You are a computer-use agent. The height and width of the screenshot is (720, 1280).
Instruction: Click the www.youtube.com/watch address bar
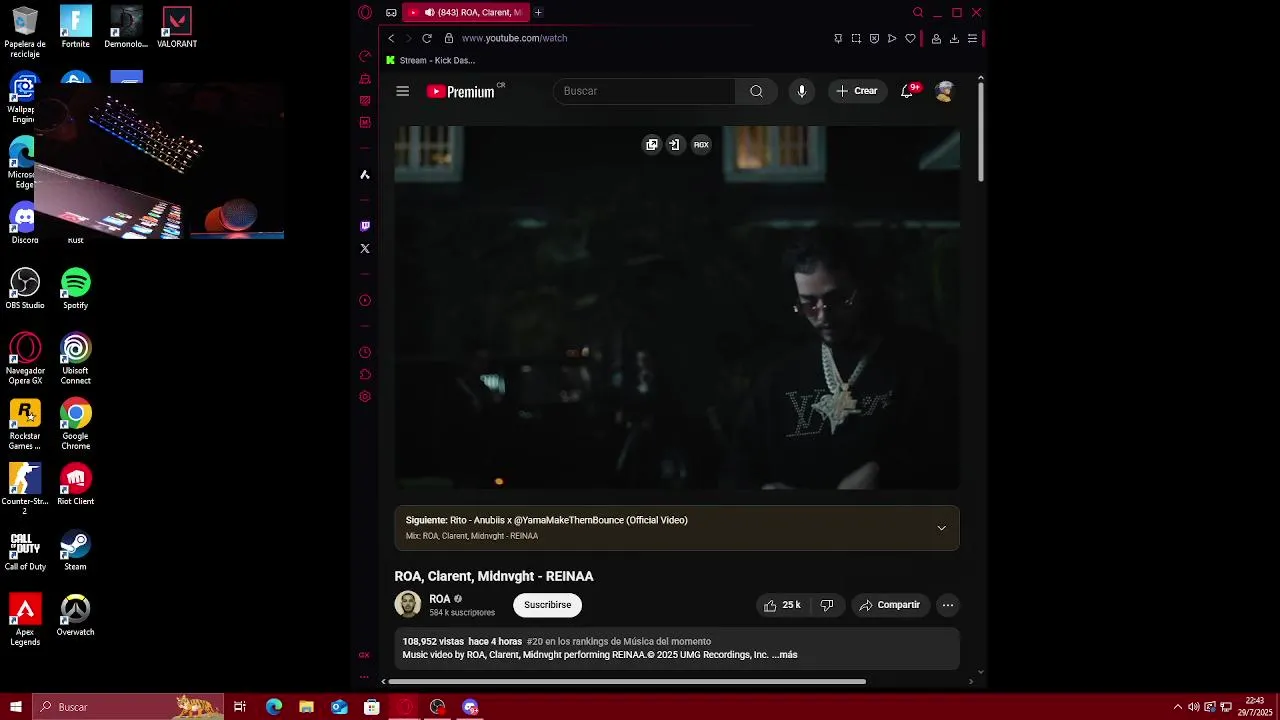(x=514, y=38)
